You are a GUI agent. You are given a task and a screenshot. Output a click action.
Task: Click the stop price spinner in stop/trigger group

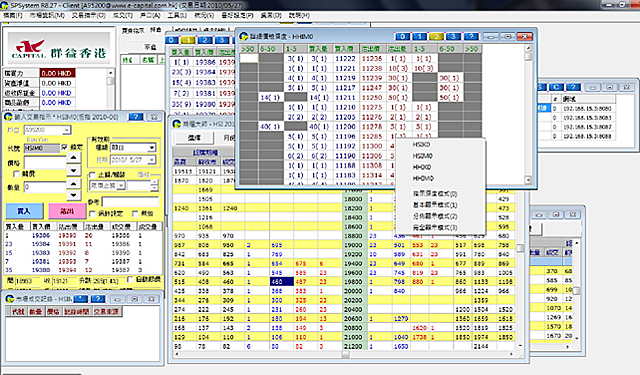tap(154, 186)
